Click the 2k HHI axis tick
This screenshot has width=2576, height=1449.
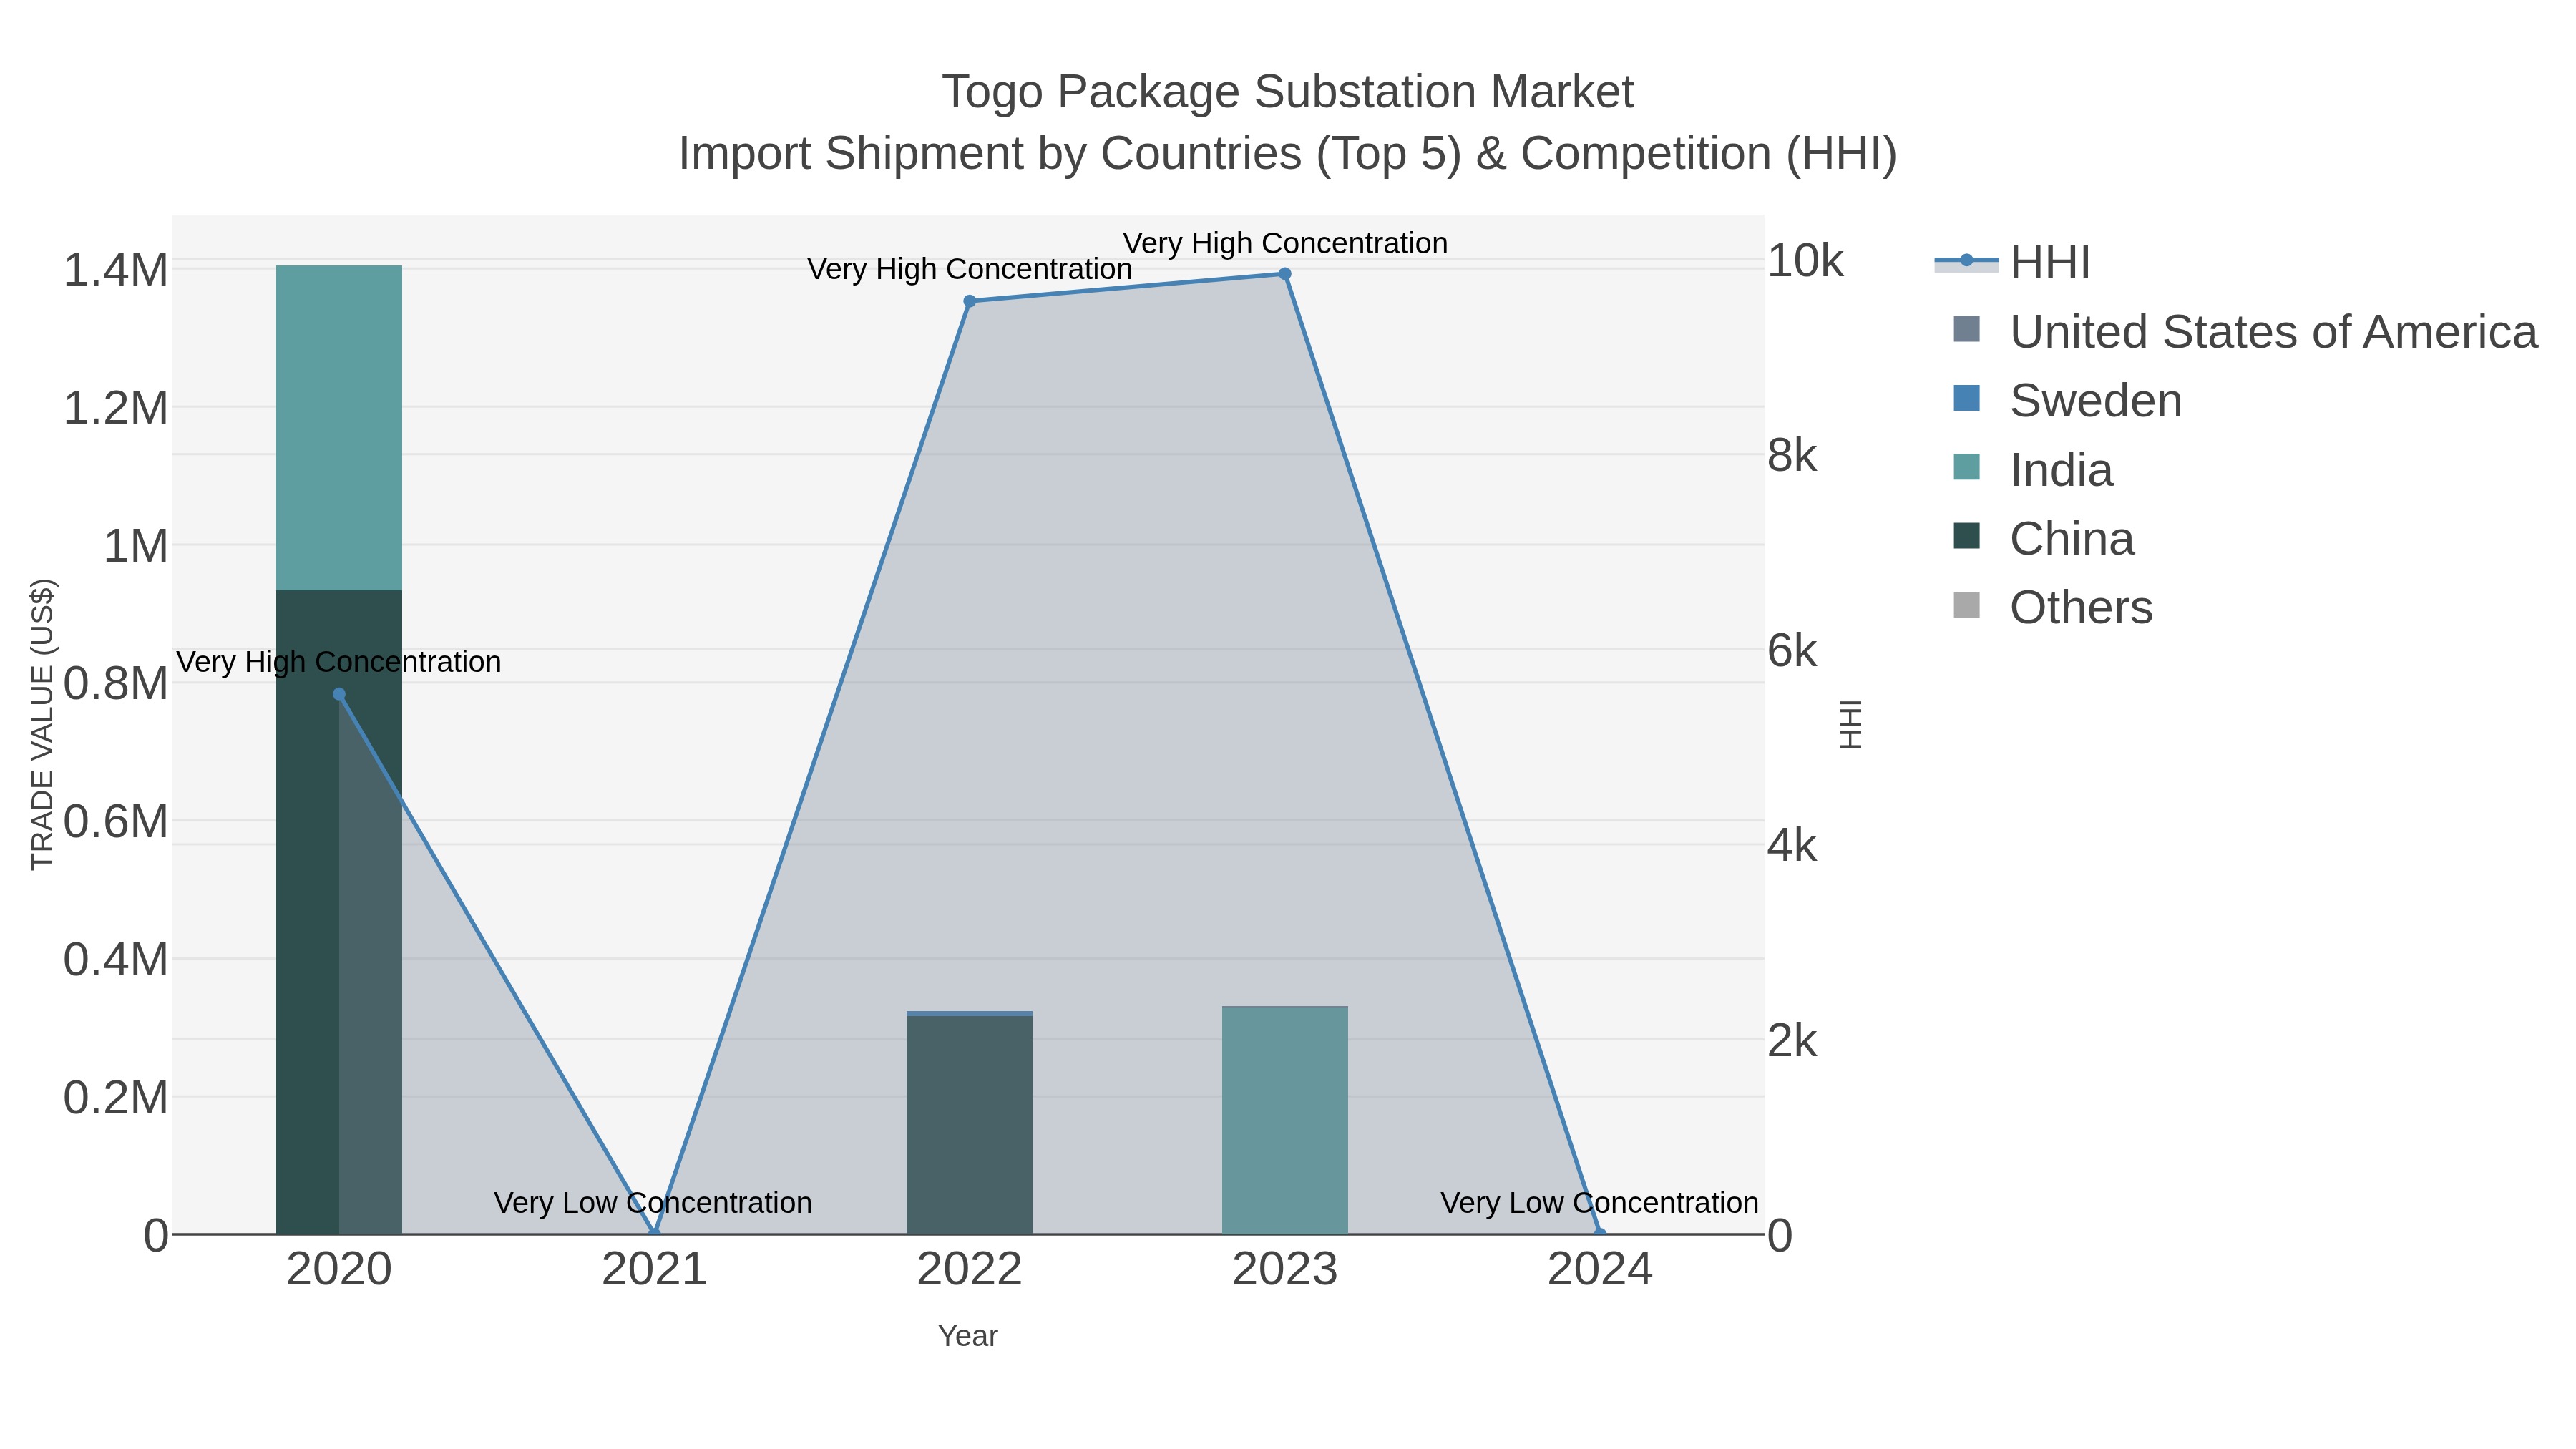pos(1792,1041)
